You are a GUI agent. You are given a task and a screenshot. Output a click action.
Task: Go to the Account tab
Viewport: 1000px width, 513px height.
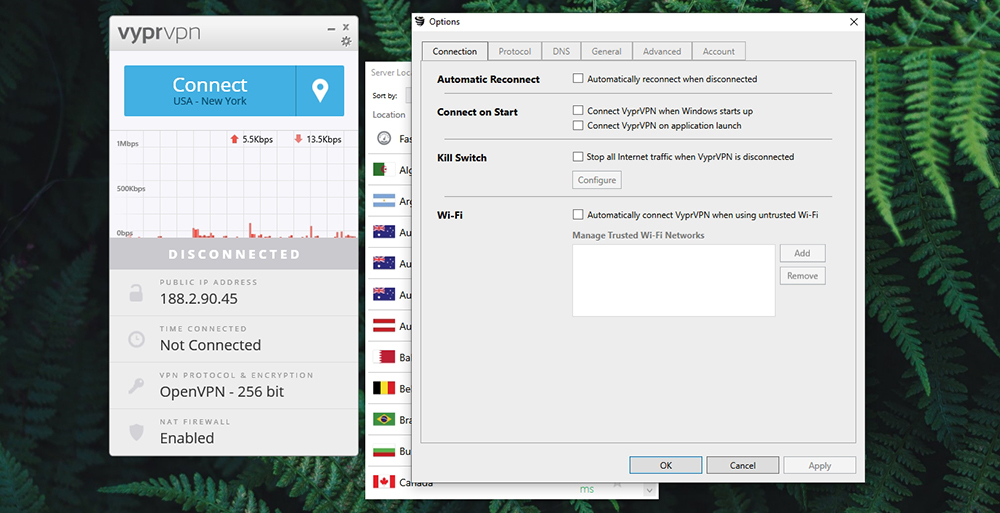click(719, 51)
